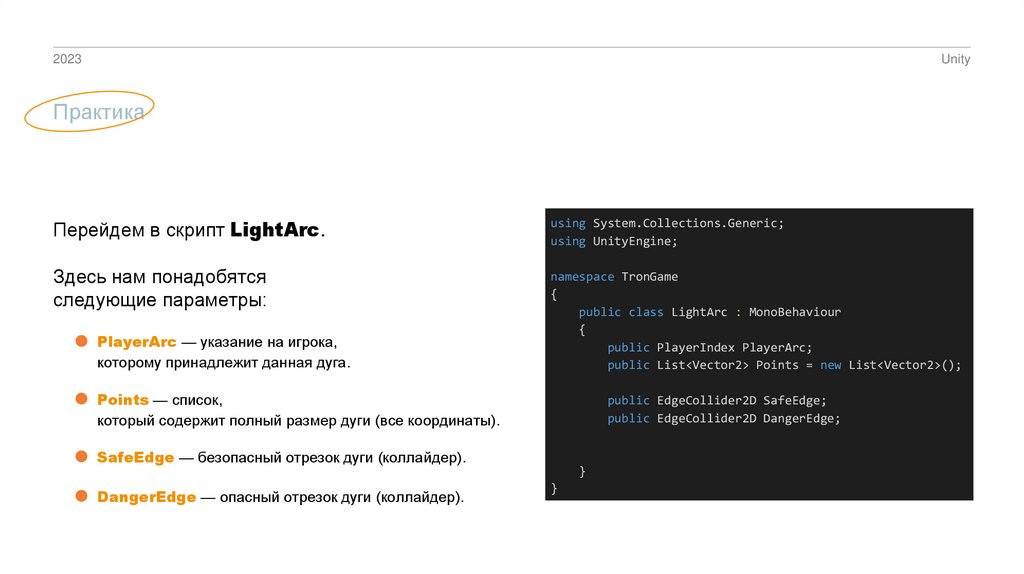Click the orange DangerEdge term

pyautogui.click(x=146, y=496)
